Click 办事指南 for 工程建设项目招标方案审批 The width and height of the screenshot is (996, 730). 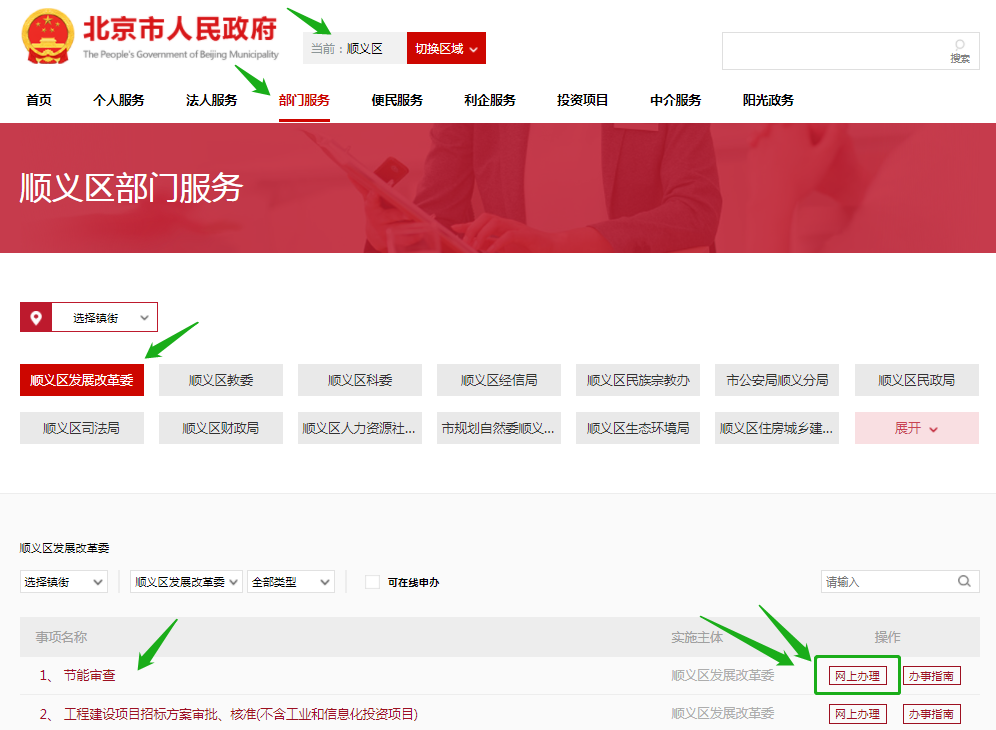[932, 714]
